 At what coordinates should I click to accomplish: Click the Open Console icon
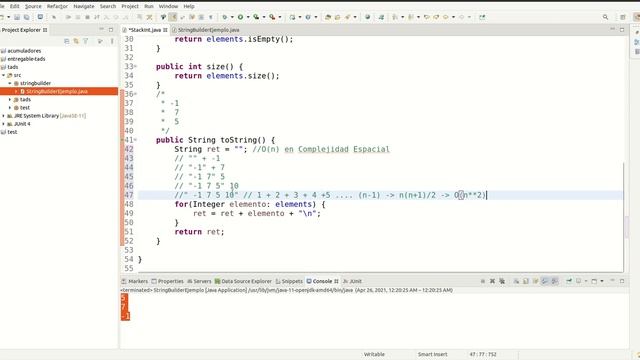pyautogui.click(x=595, y=281)
